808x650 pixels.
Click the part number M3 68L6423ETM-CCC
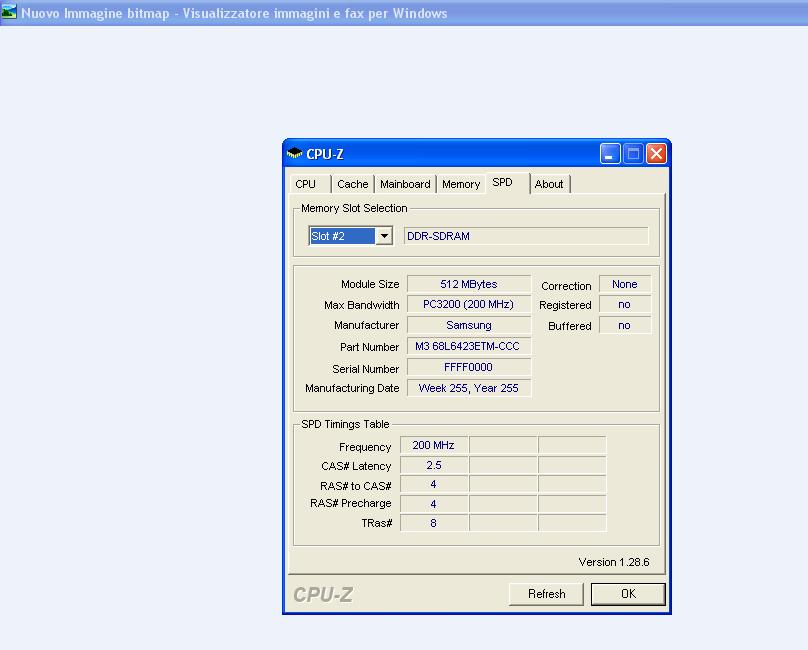click(x=468, y=346)
